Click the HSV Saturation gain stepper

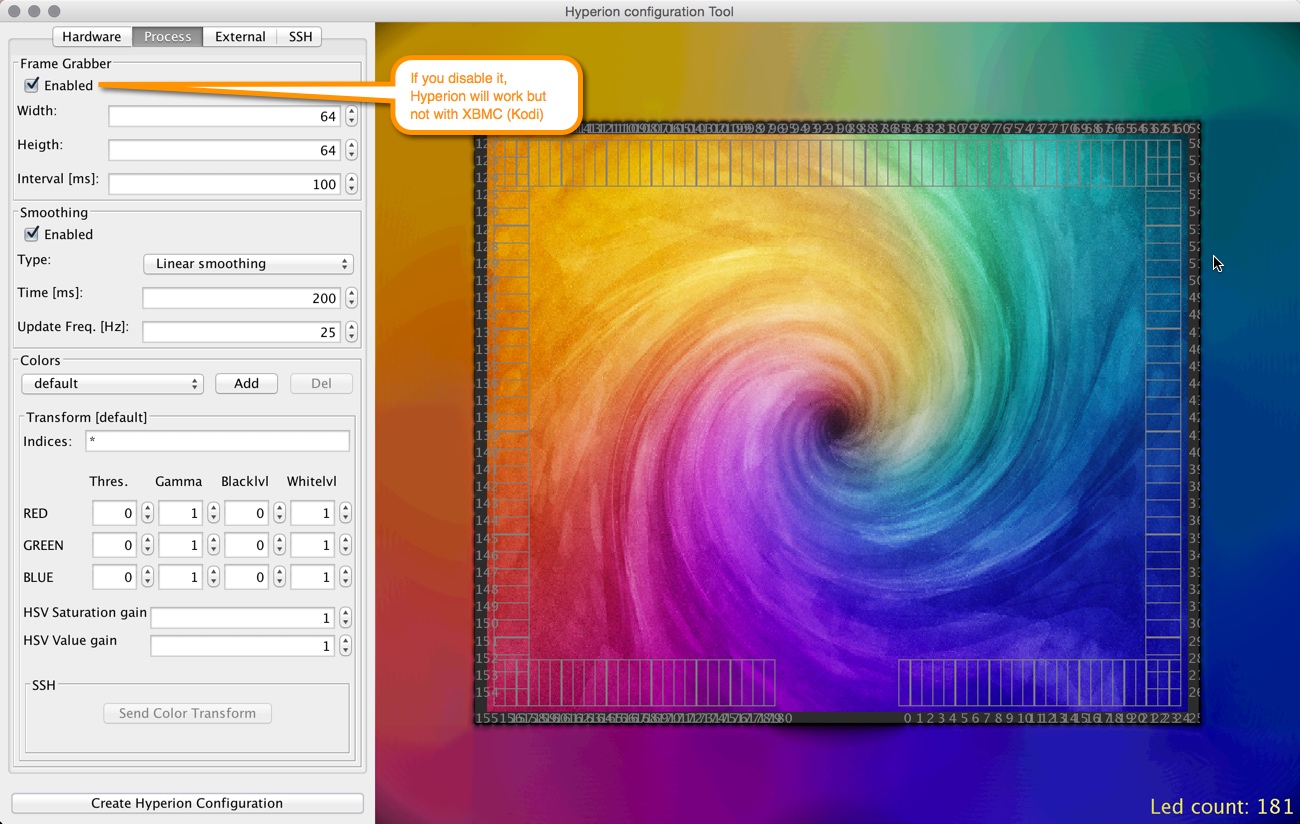tap(345, 619)
